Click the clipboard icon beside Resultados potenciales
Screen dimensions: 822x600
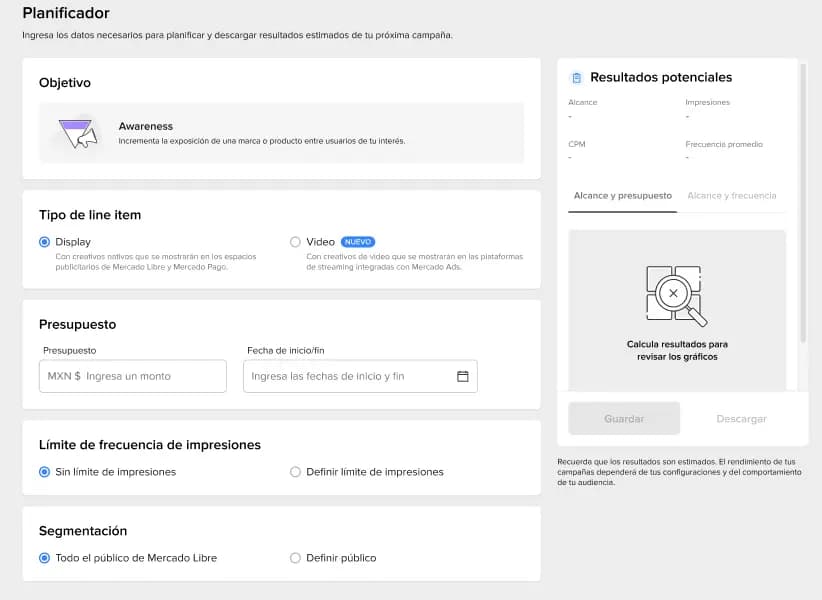pos(577,78)
